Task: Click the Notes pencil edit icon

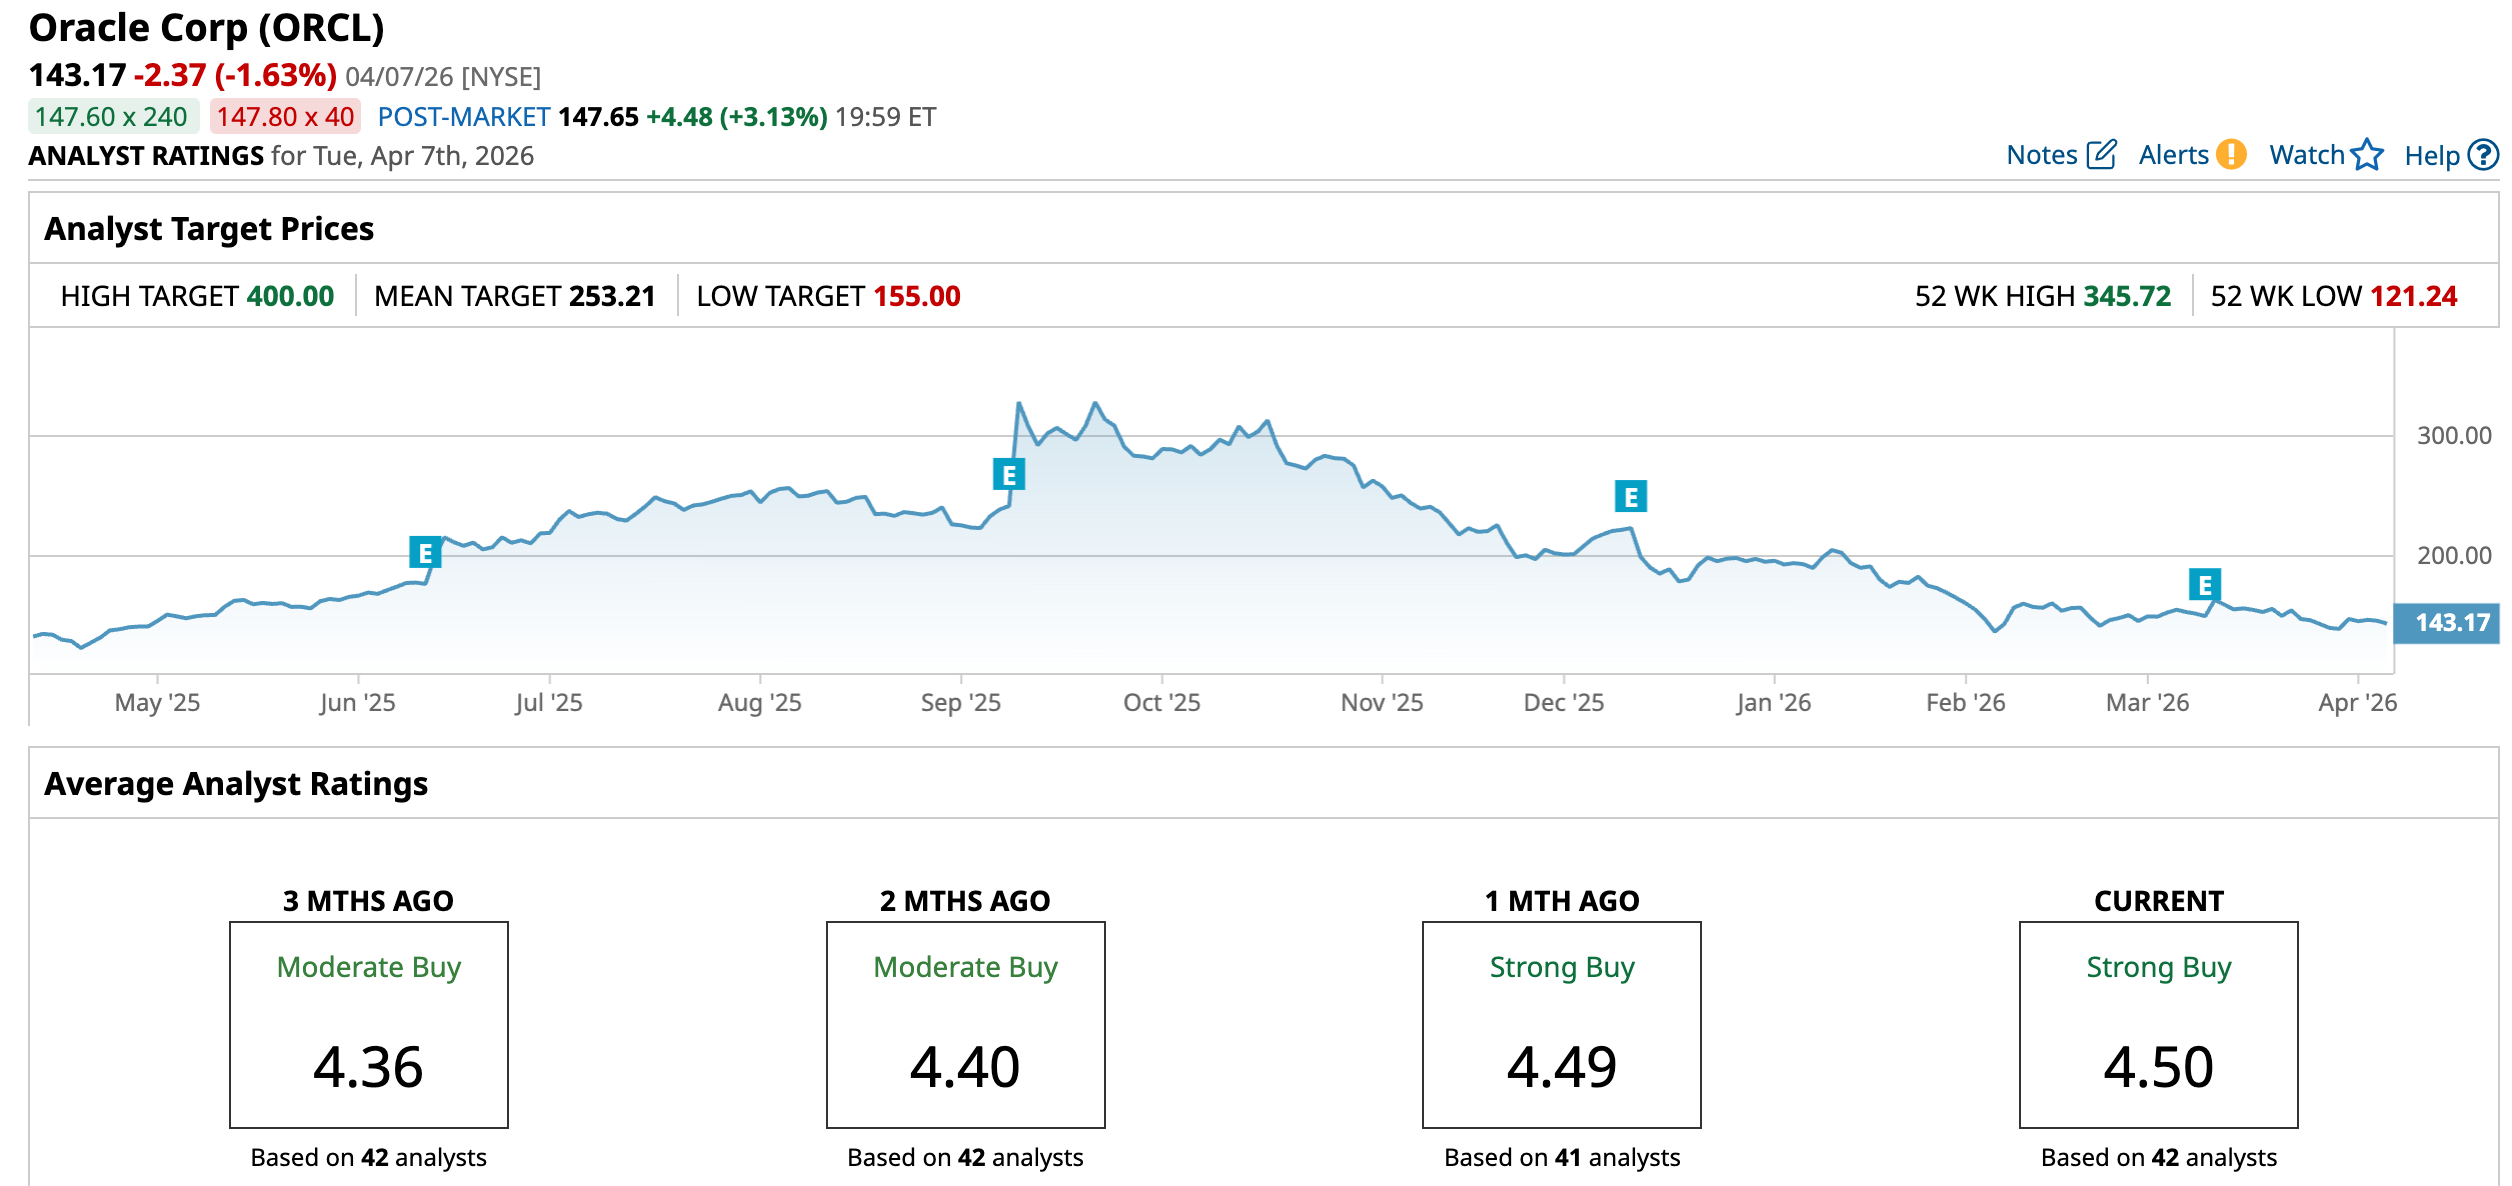Action: [2101, 155]
